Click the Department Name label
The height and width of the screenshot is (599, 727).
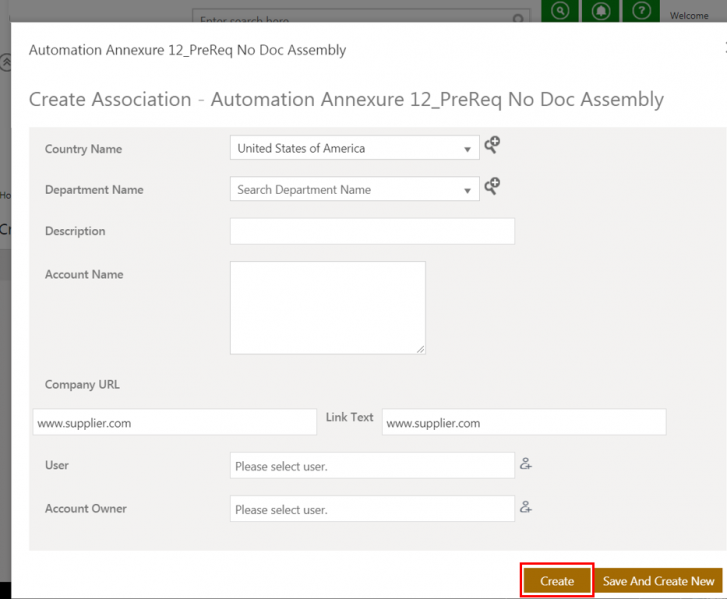tap(94, 190)
